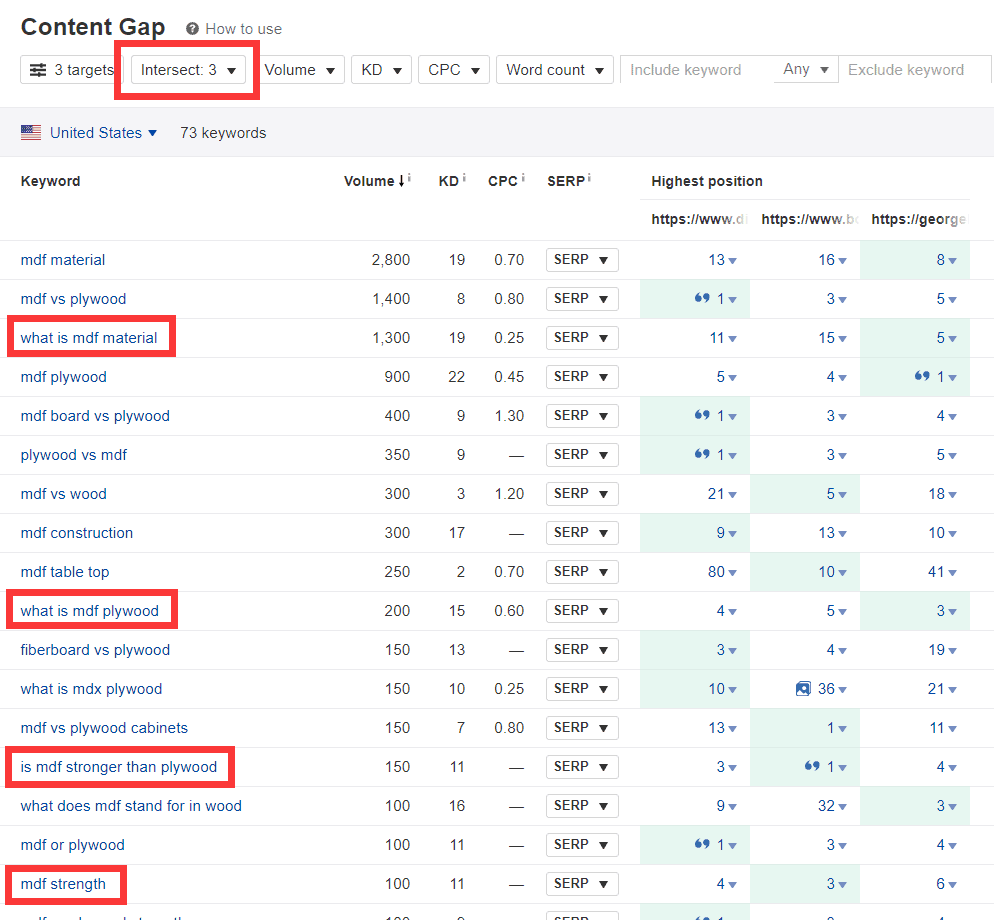Open SERP dropdown for mdf material row
Image resolution: width=994 pixels, height=920 pixels.
(582, 260)
